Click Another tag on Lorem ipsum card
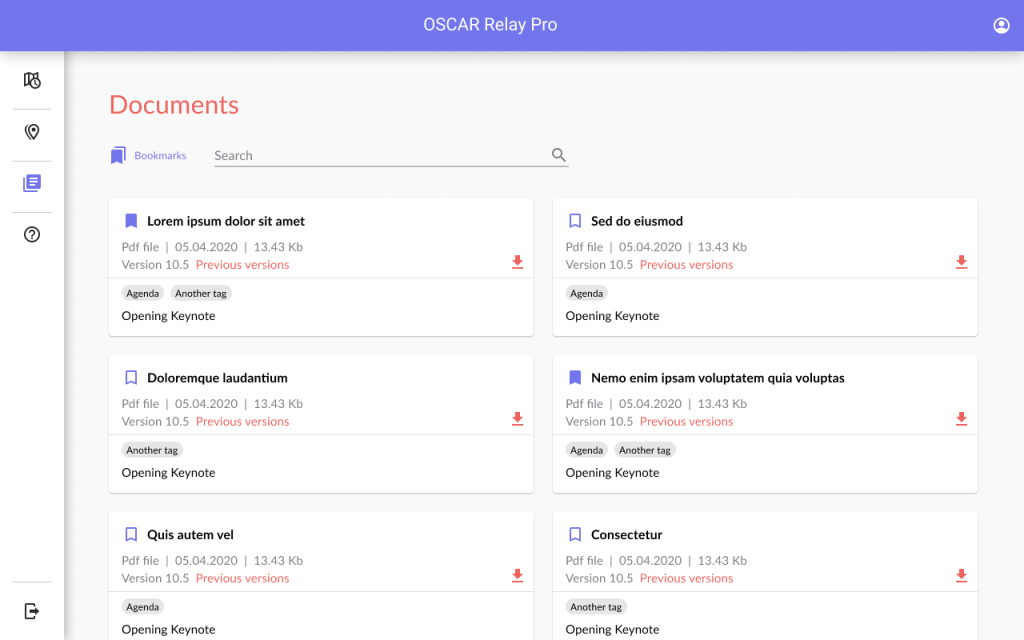This screenshot has width=1024, height=640. click(200, 293)
